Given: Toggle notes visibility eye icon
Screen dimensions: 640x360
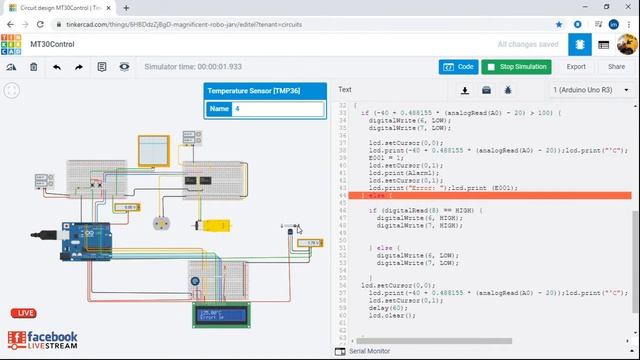Looking at the screenshot, I should coord(124,67).
